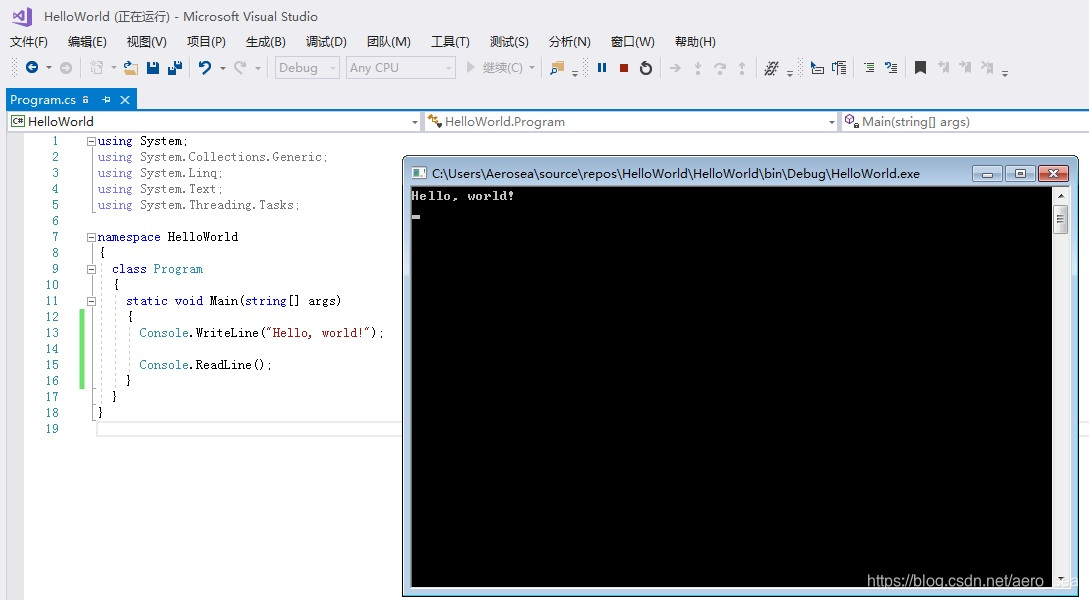Close the Program.cs tab
Screen dimensions: 1089x600
pyautogui.click(x=125, y=100)
